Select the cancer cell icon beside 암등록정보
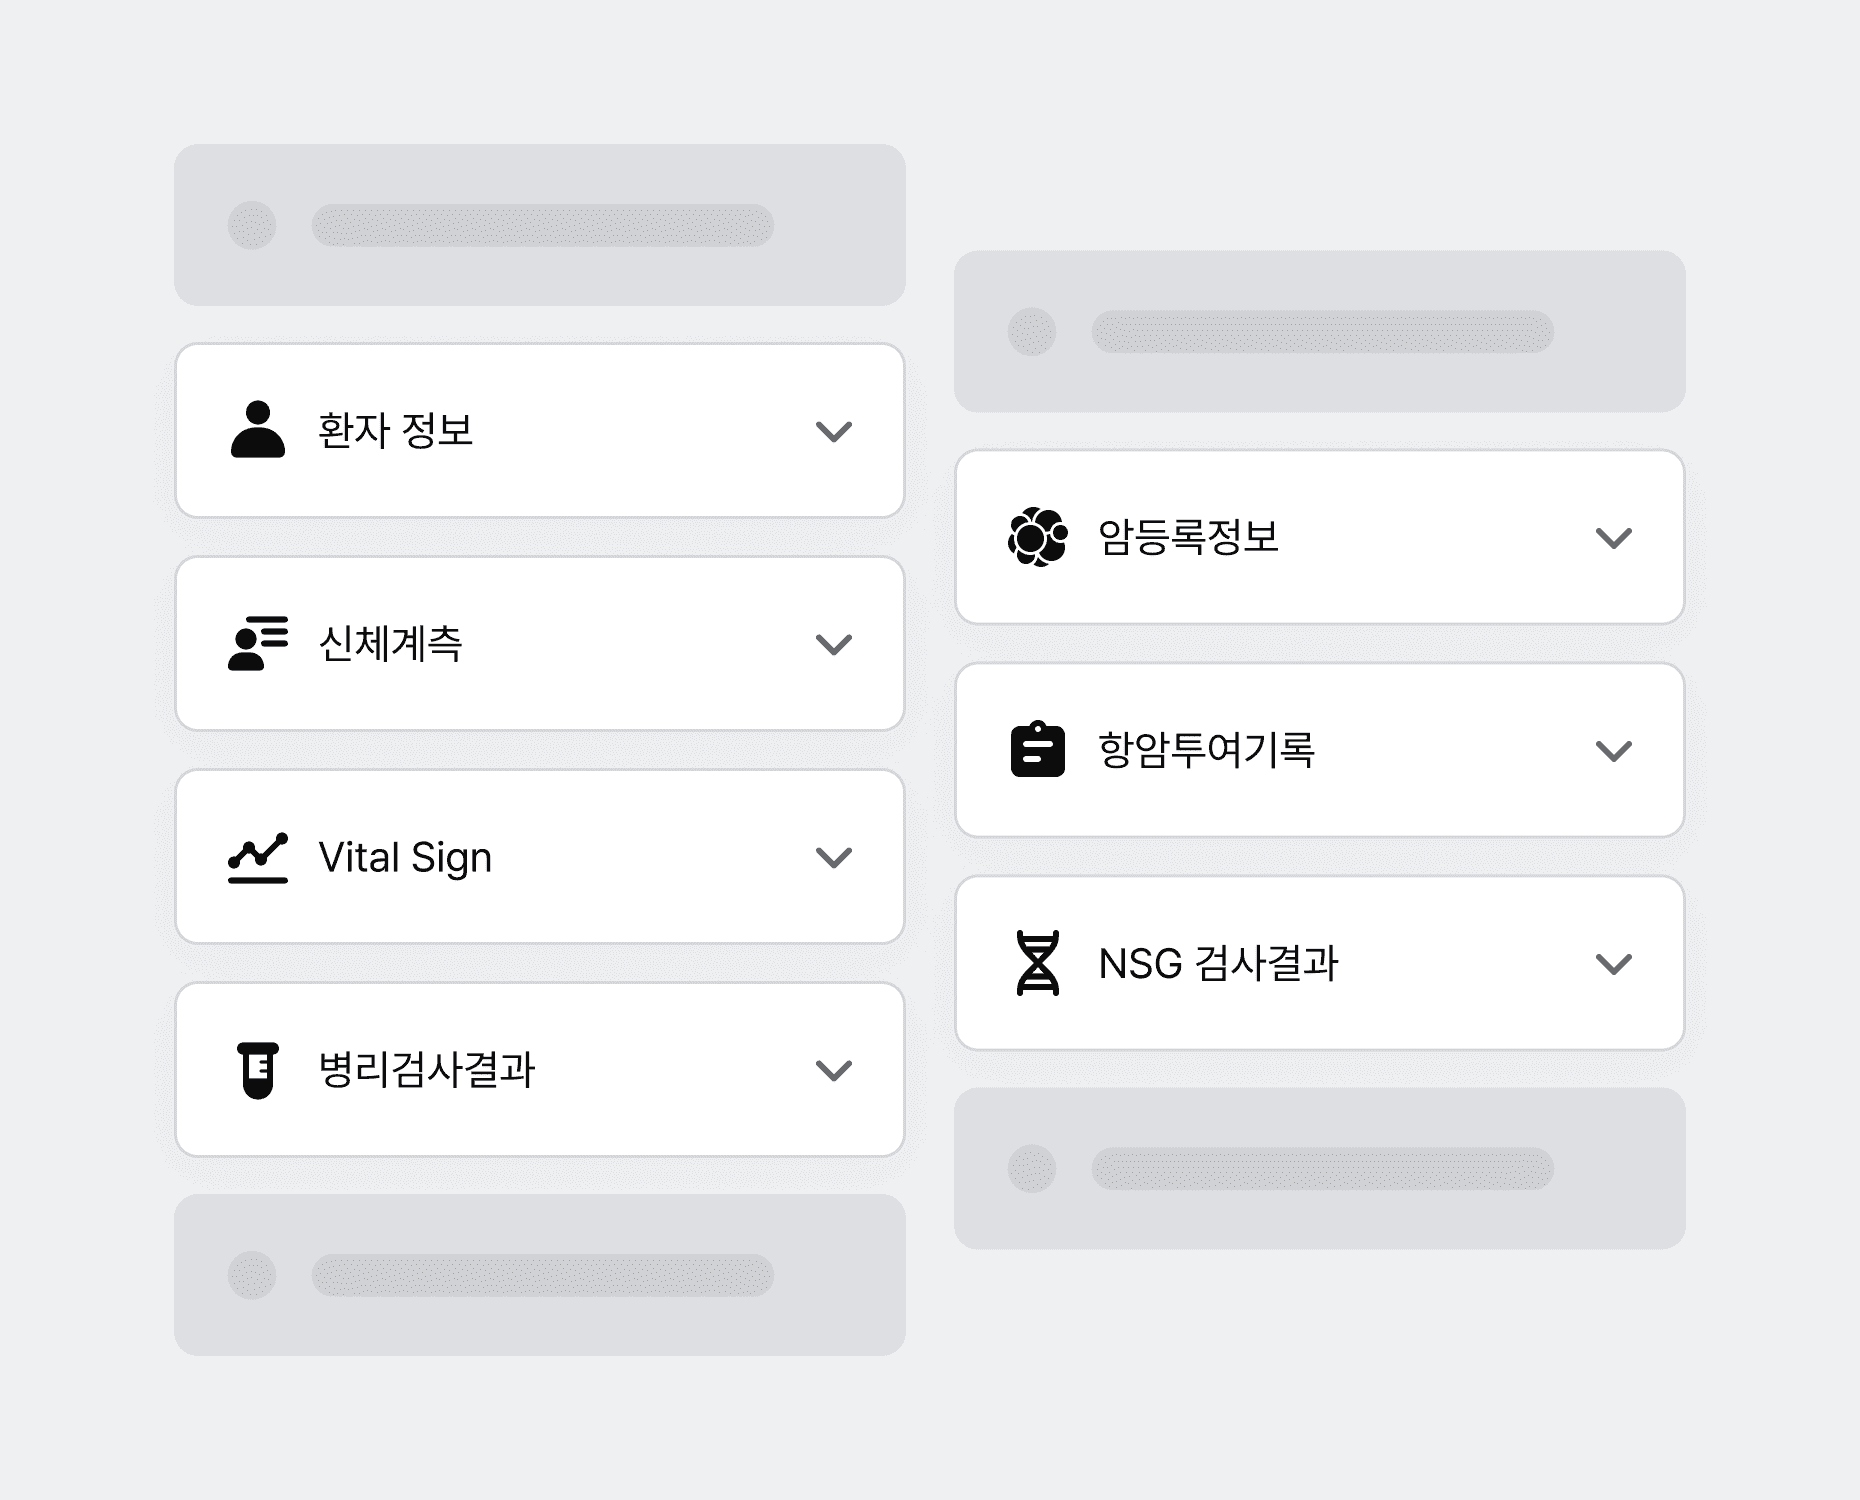The width and height of the screenshot is (1860, 1500). click(x=1040, y=539)
